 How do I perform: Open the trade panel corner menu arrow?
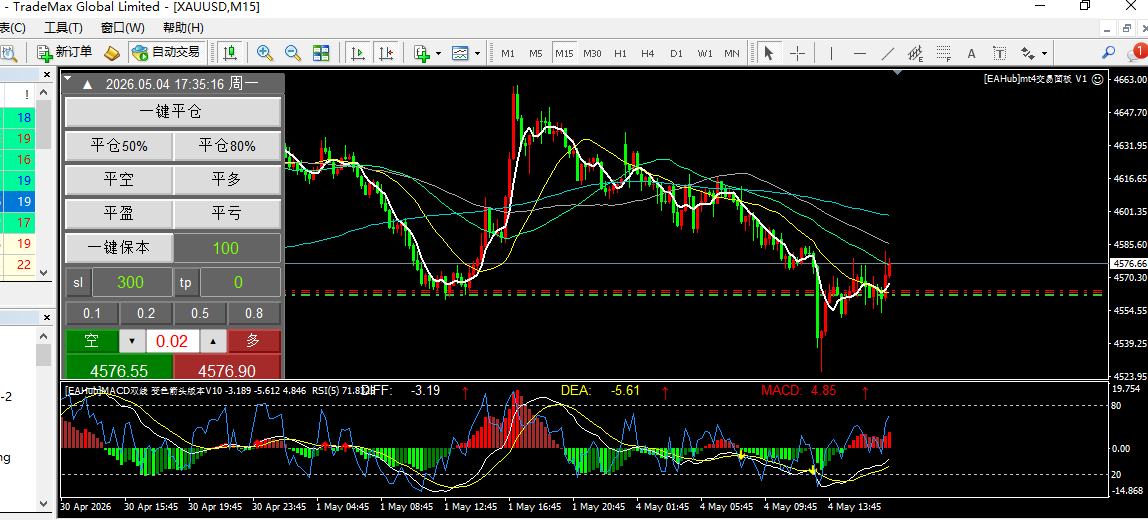(x=67, y=78)
